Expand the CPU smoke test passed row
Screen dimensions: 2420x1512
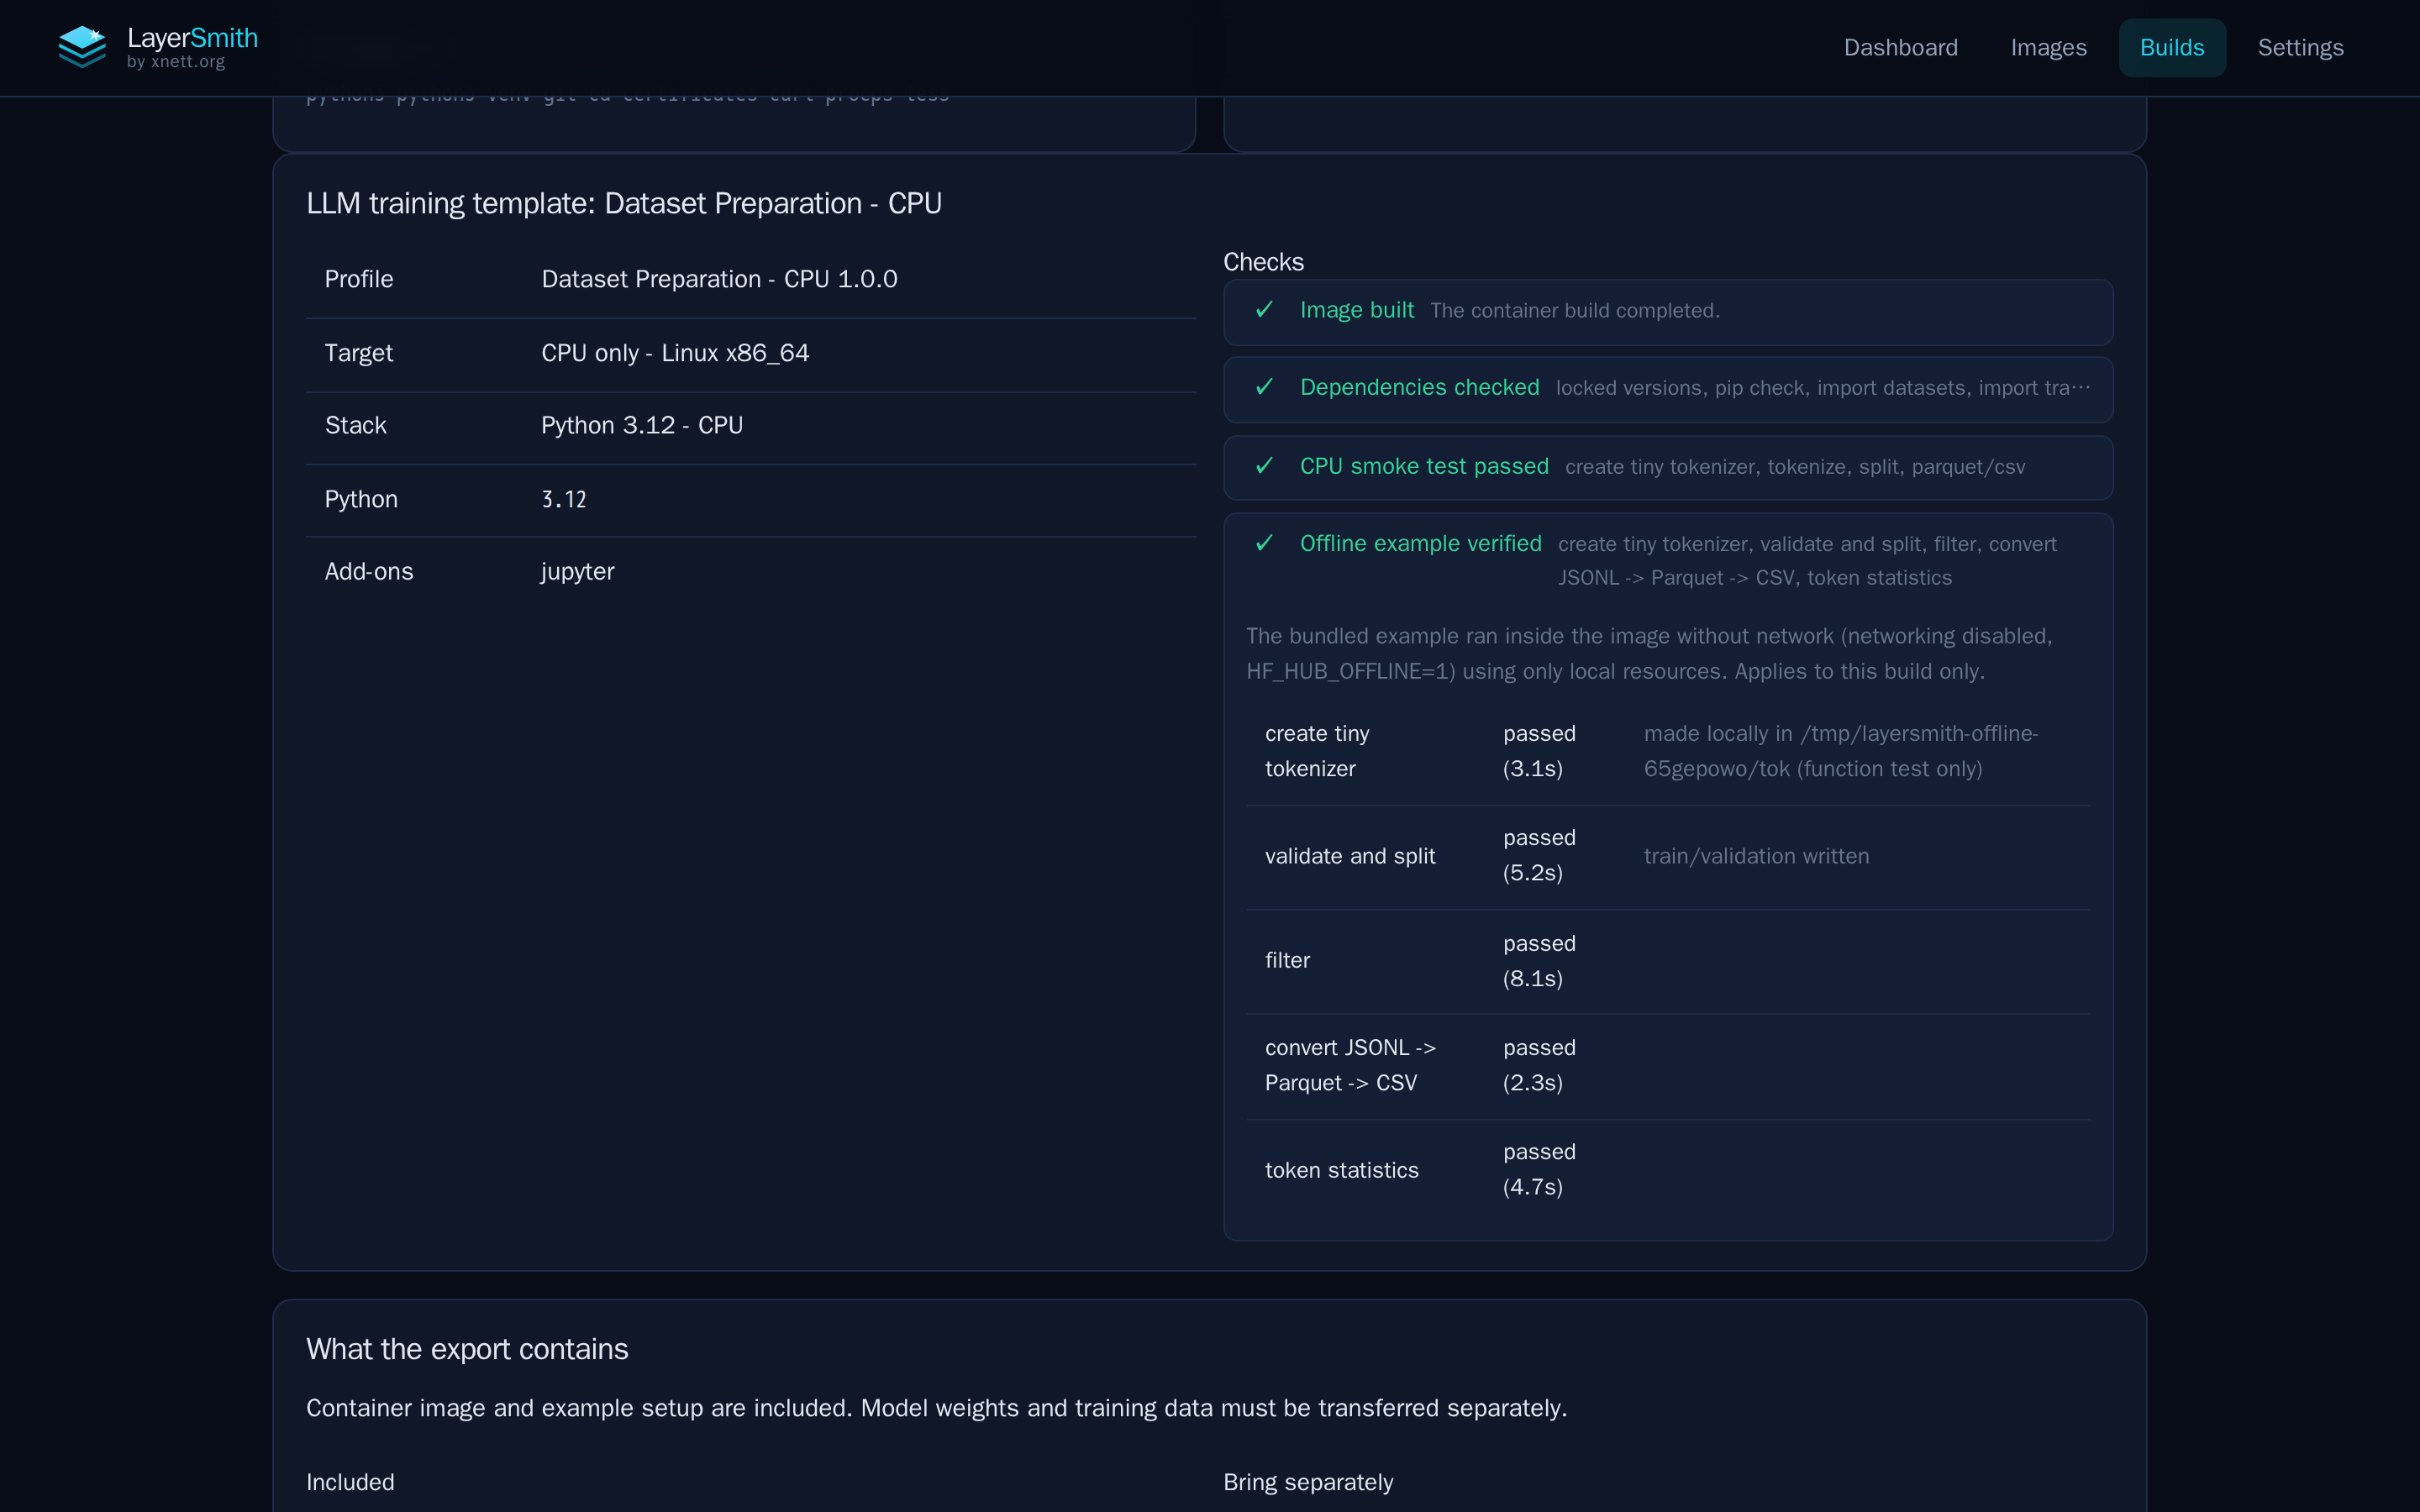(x=1668, y=467)
